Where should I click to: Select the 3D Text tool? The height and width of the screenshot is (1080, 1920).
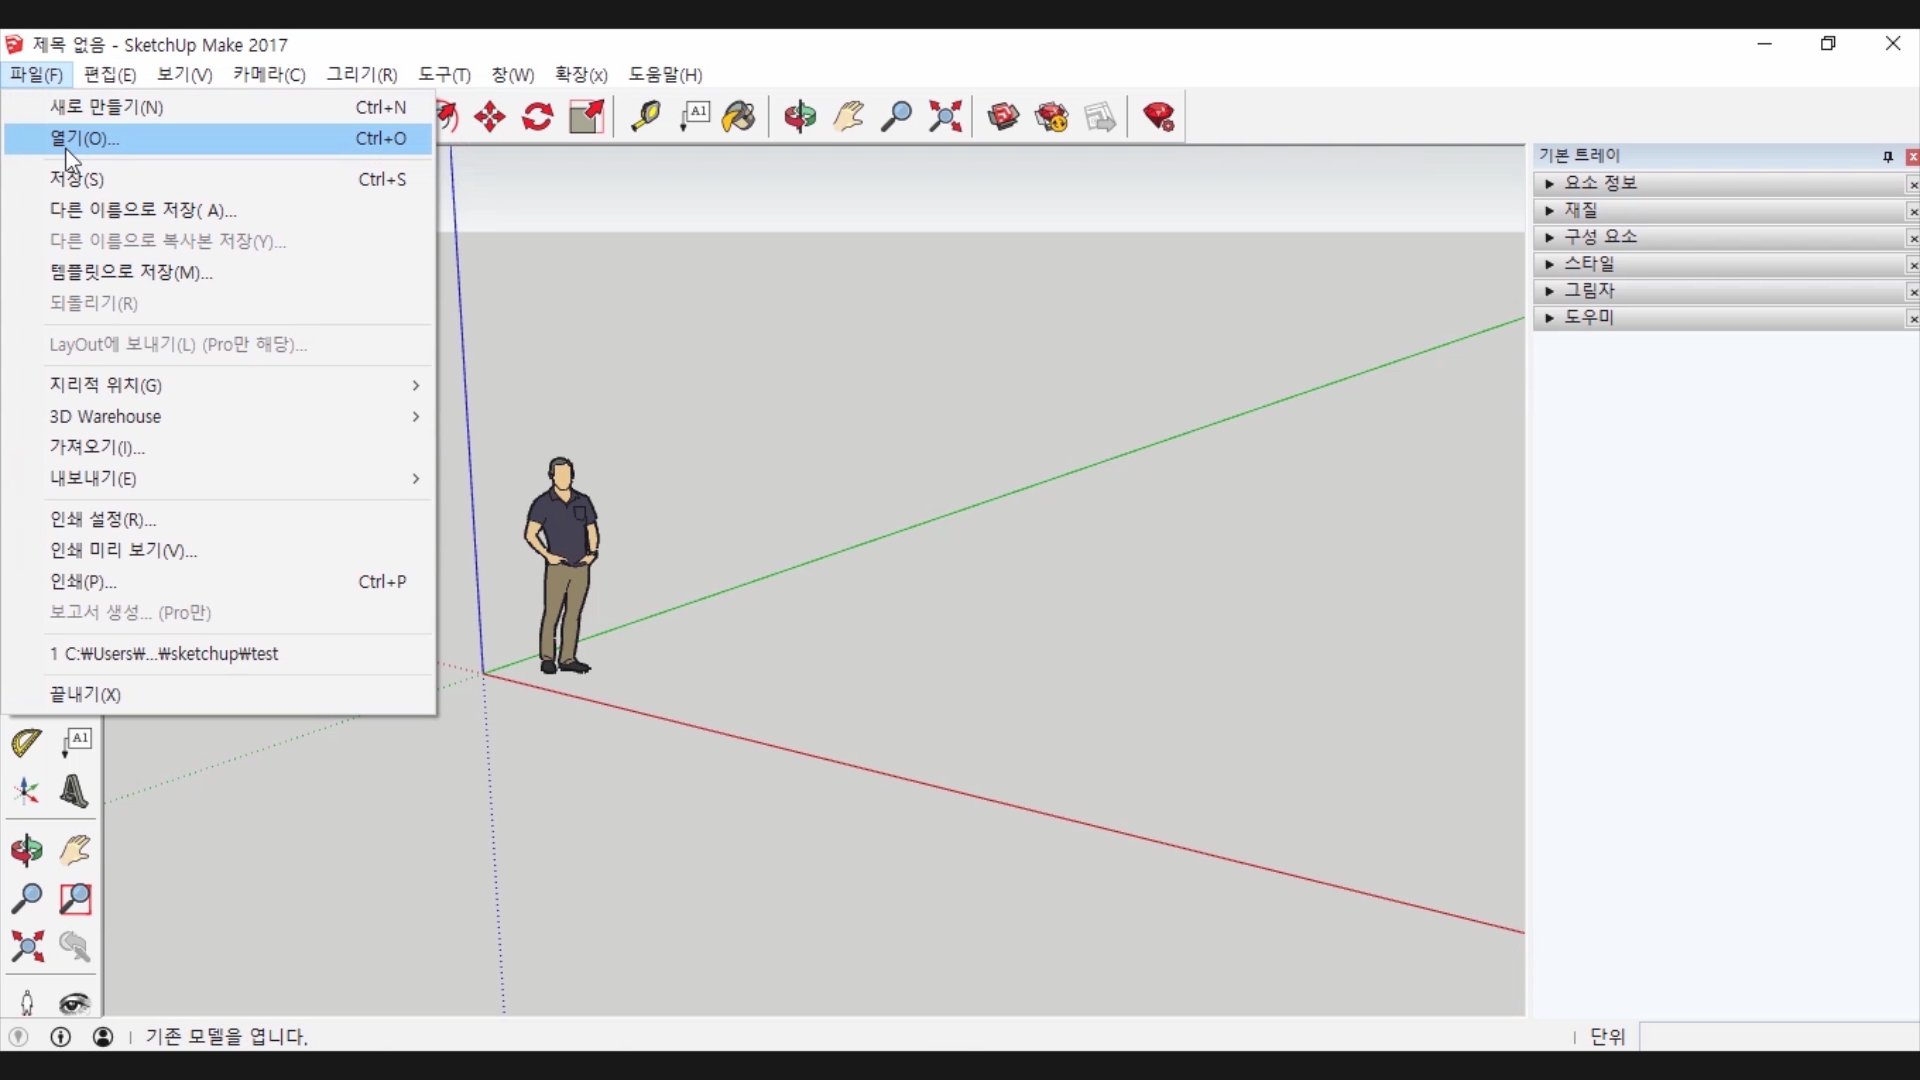74,791
